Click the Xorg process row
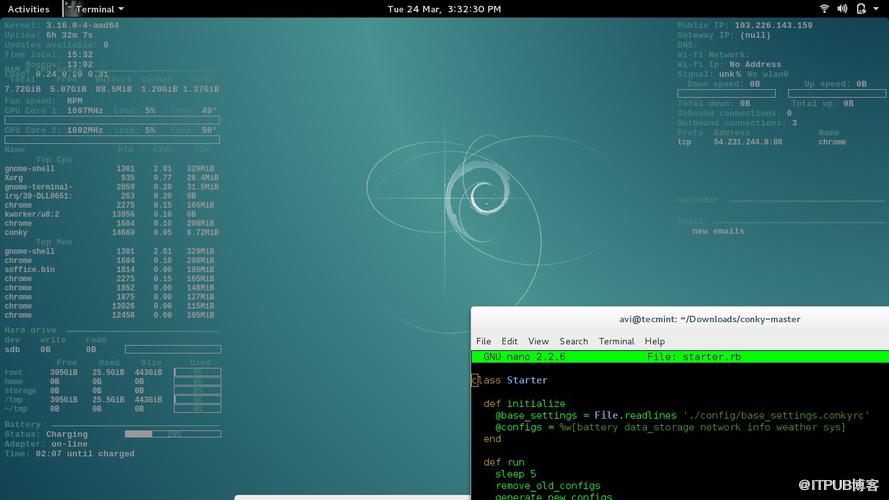This screenshot has width=889, height=500. [x=112, y=178]
